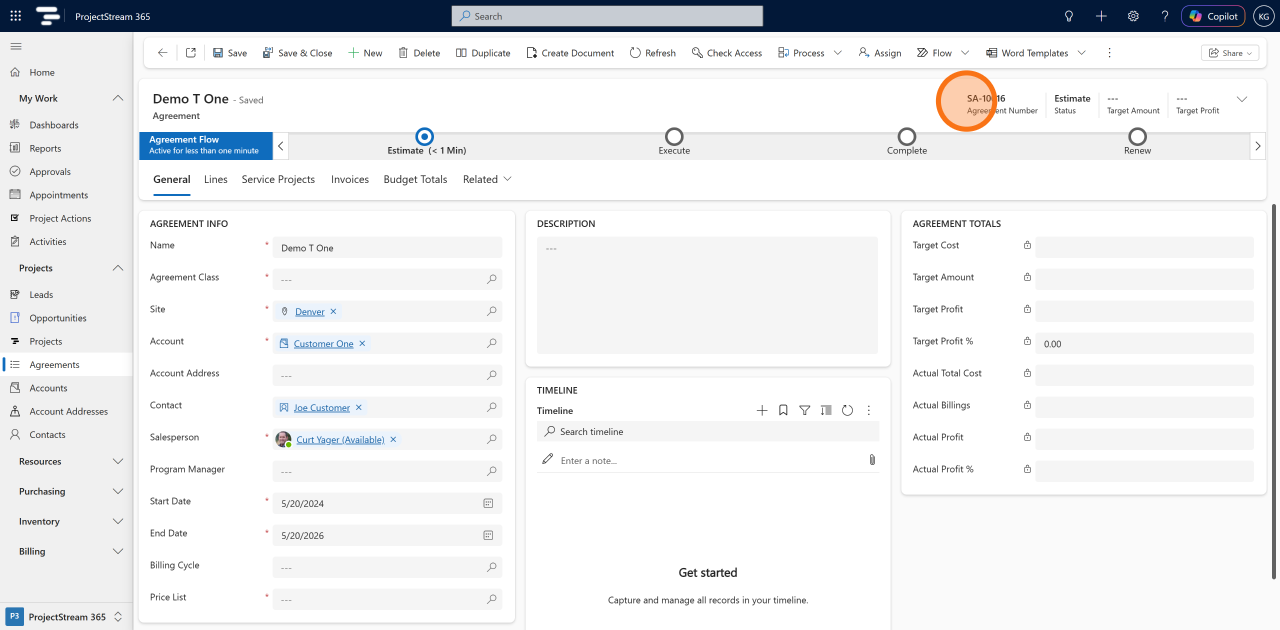Remove Denver from the Site field

click(333, 311)
